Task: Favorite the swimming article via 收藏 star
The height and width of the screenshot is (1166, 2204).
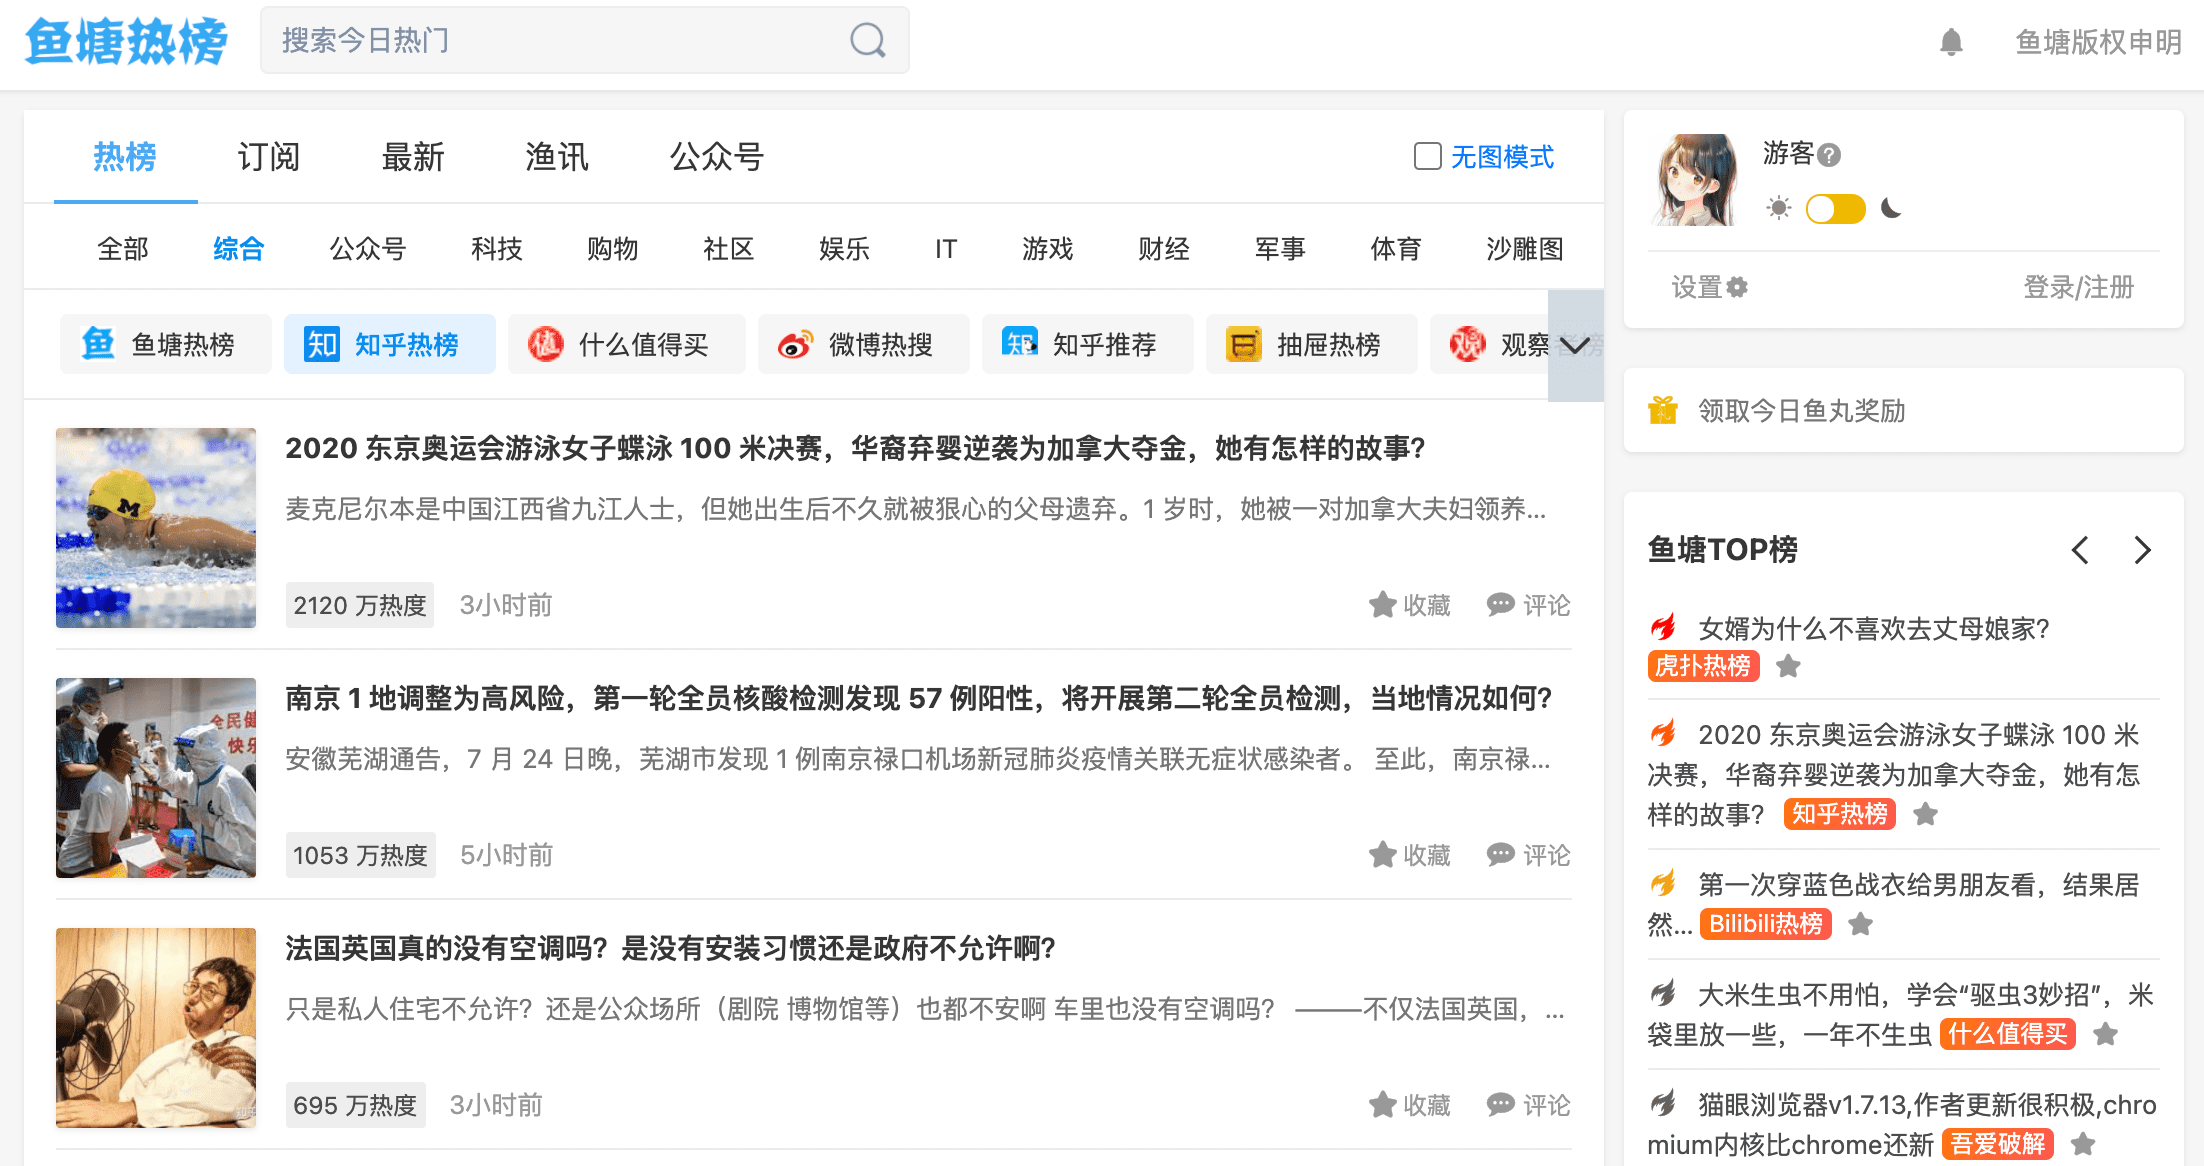Action: (1383, 605)
